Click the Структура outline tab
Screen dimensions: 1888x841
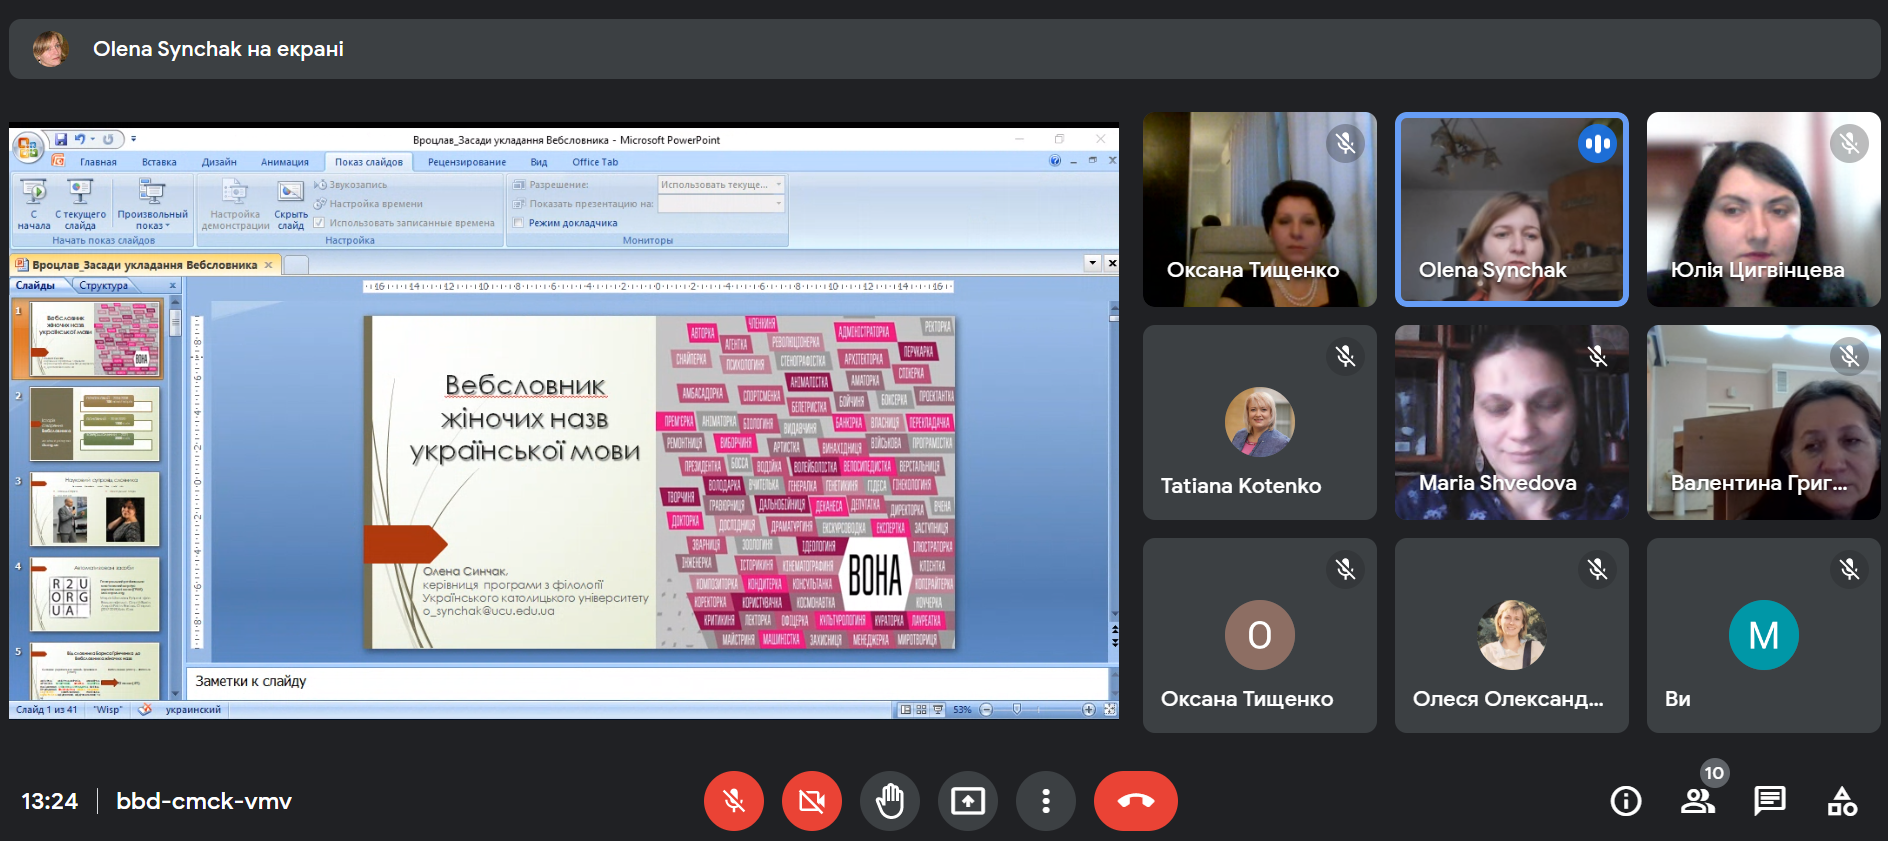point(104,286)
